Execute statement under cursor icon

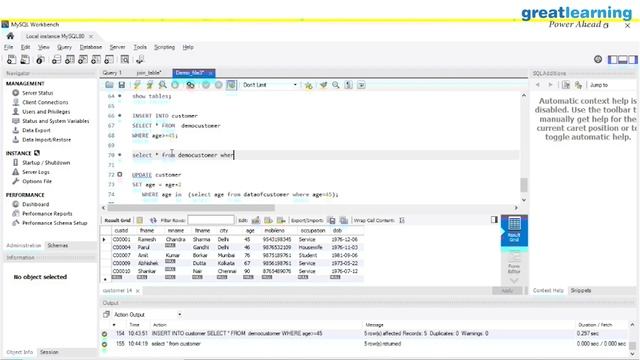coord(149,85)
